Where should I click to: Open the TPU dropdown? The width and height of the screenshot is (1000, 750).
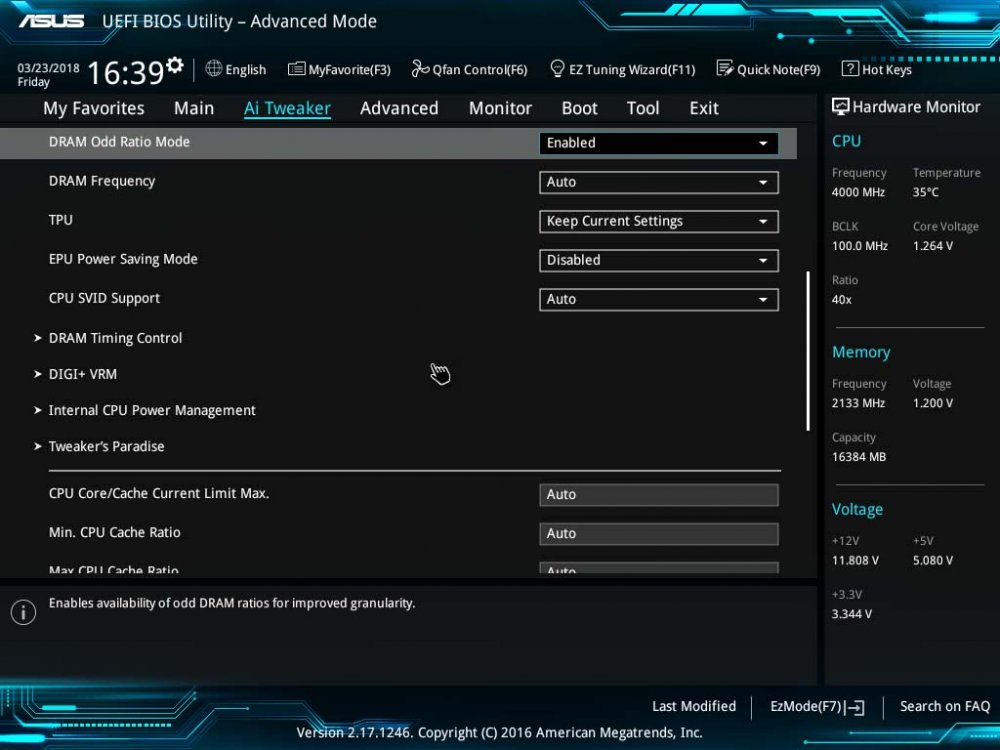(658, 221)
